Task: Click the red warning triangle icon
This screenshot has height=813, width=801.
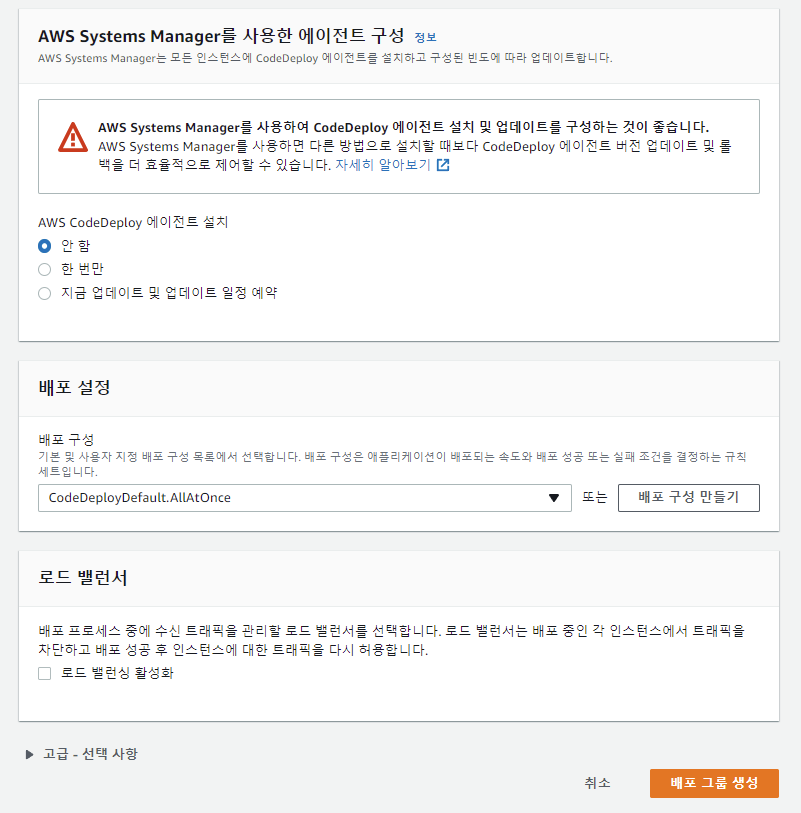Action: pyautogui.click(x=73, y=137)
